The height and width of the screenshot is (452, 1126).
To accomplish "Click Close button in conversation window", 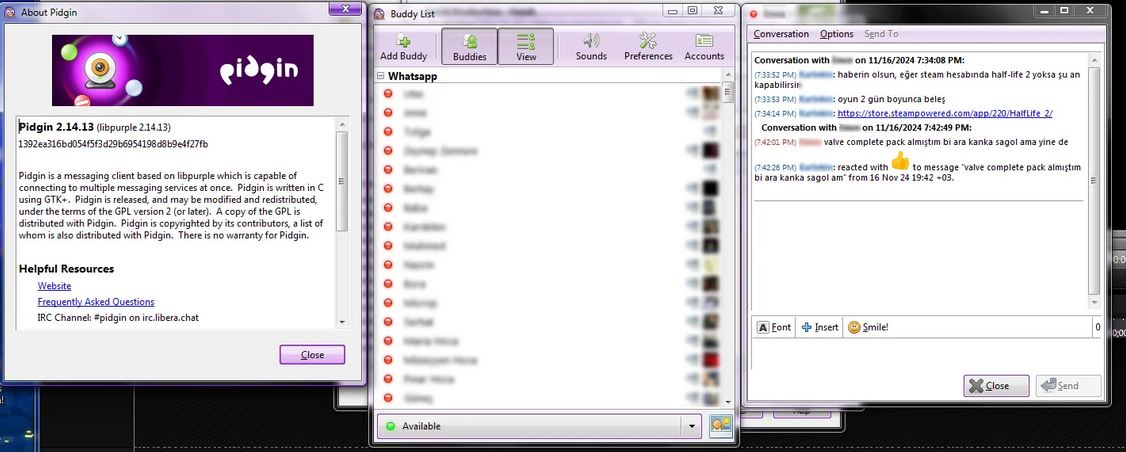I will click(x=996, y=386).
